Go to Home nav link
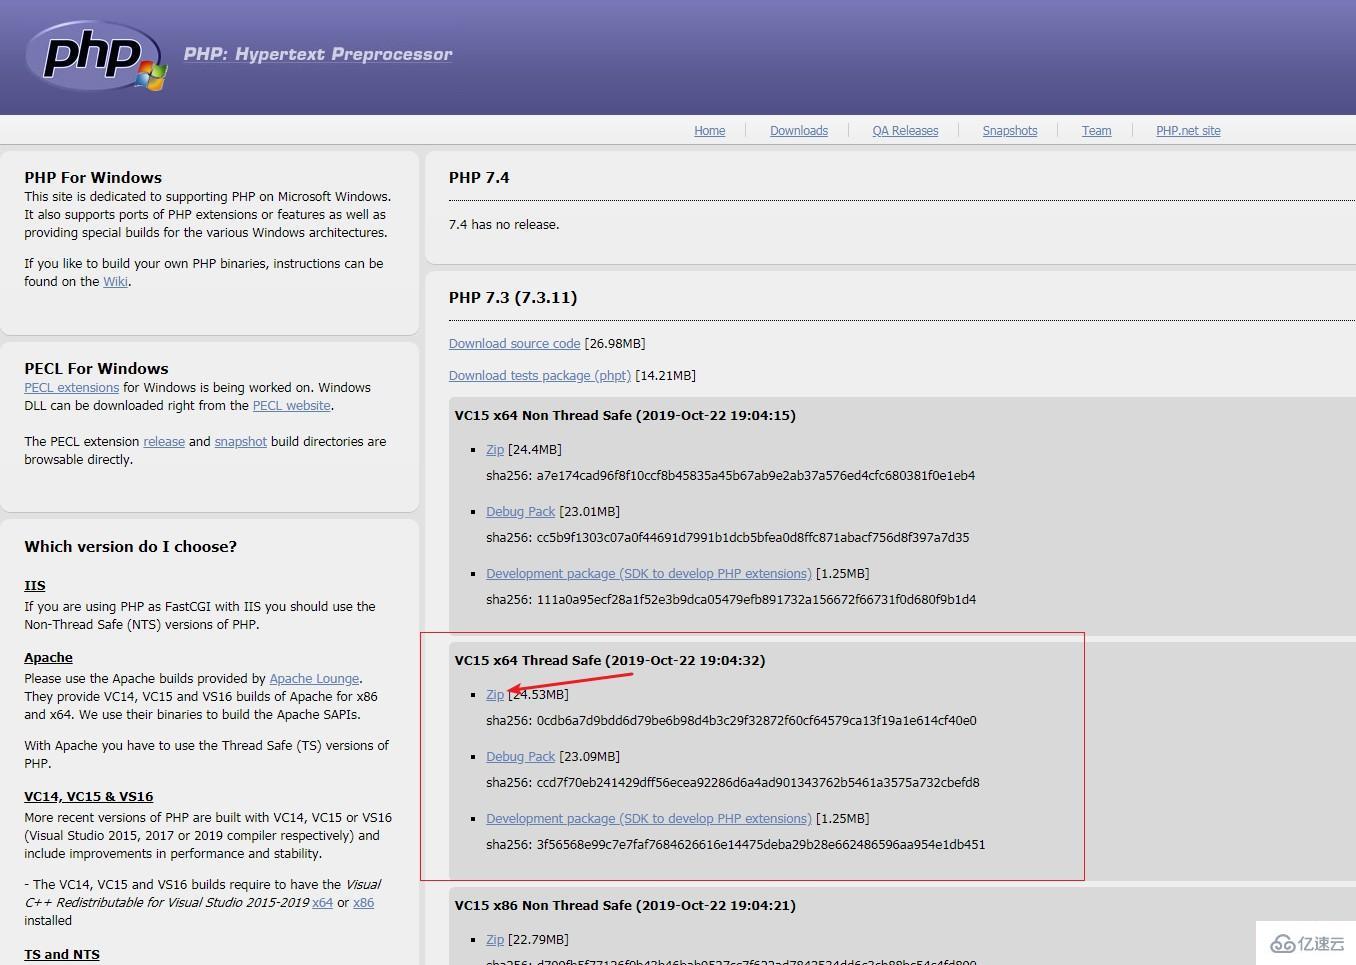 point(710,131)
